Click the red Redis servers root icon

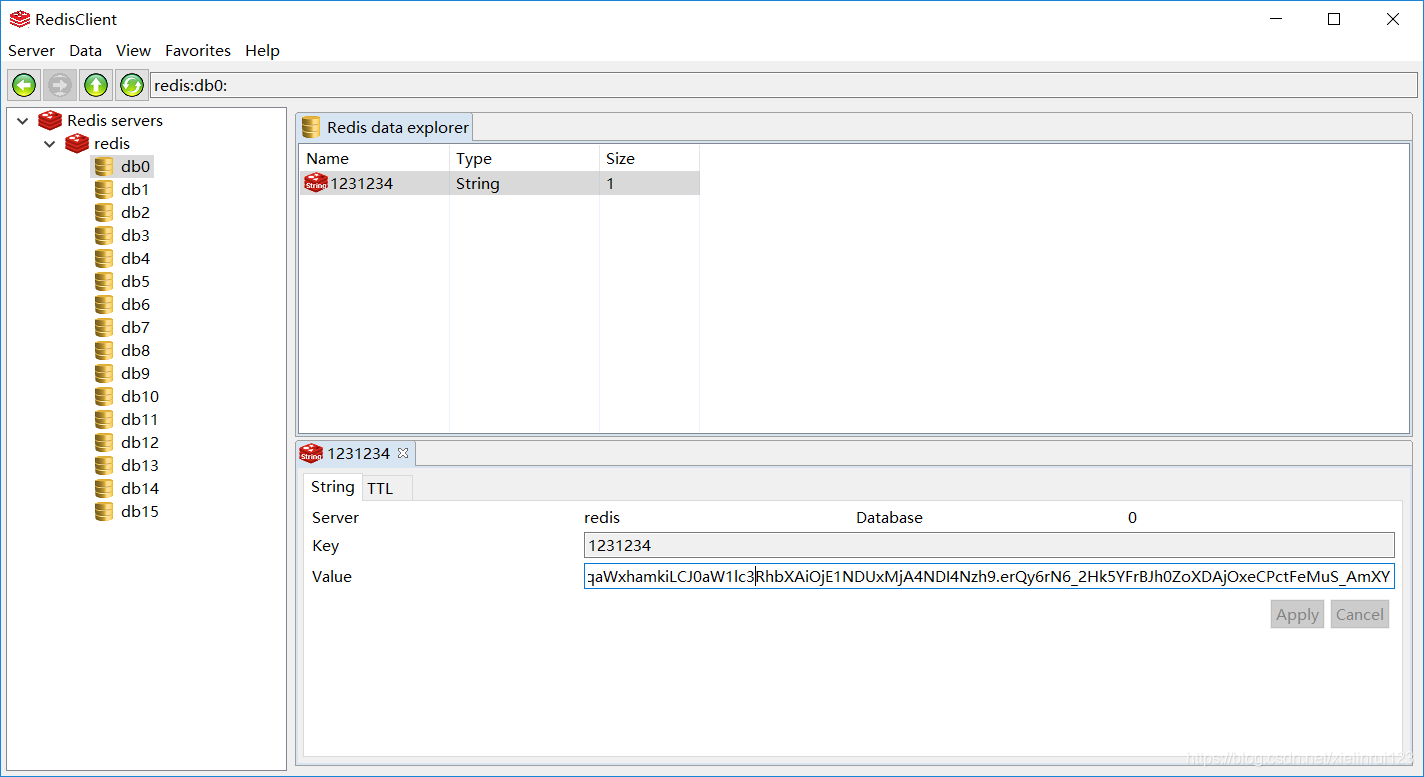coord(50,120)
